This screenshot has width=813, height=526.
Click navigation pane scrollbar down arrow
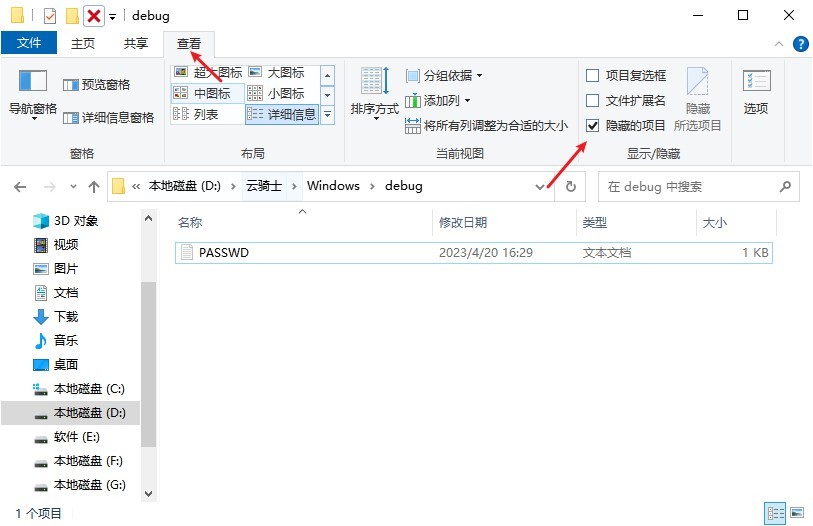[x=148, y=493]
